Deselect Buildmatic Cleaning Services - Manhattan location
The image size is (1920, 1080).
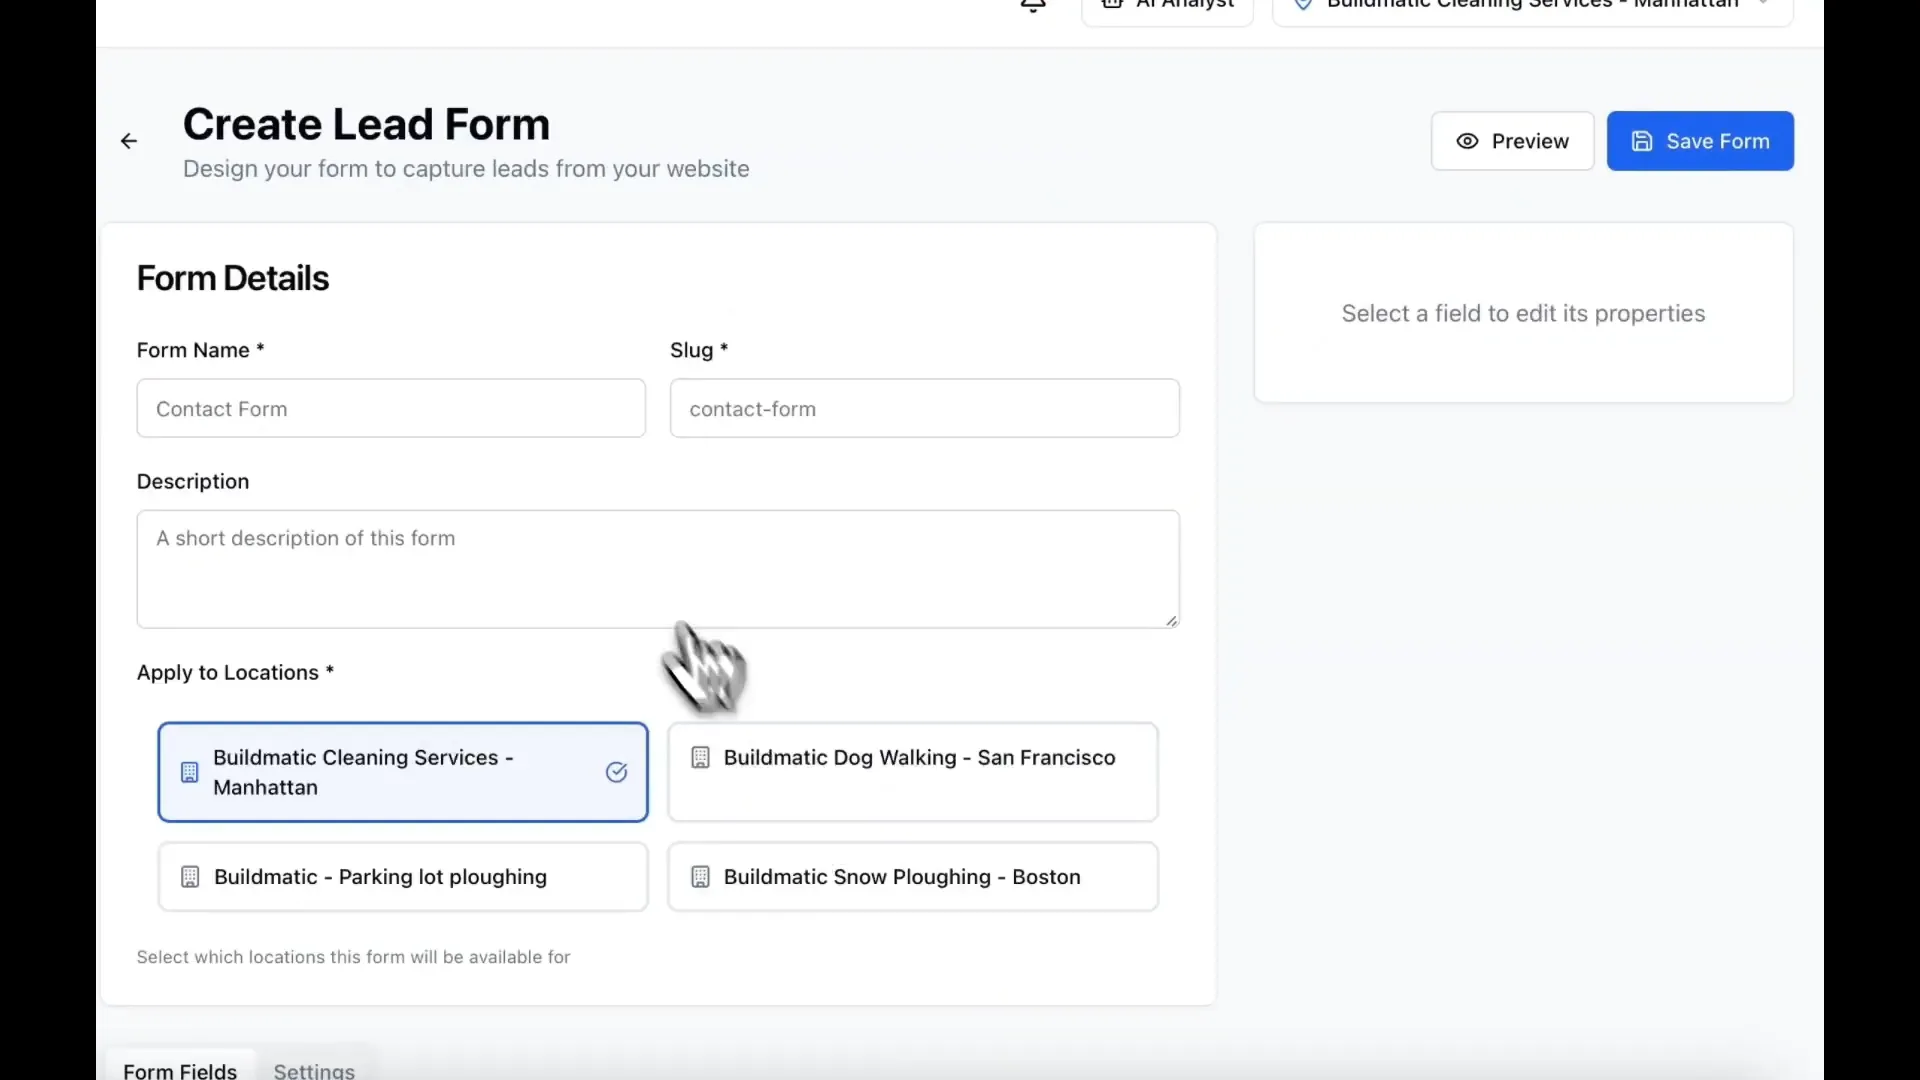tap(403, 772)
